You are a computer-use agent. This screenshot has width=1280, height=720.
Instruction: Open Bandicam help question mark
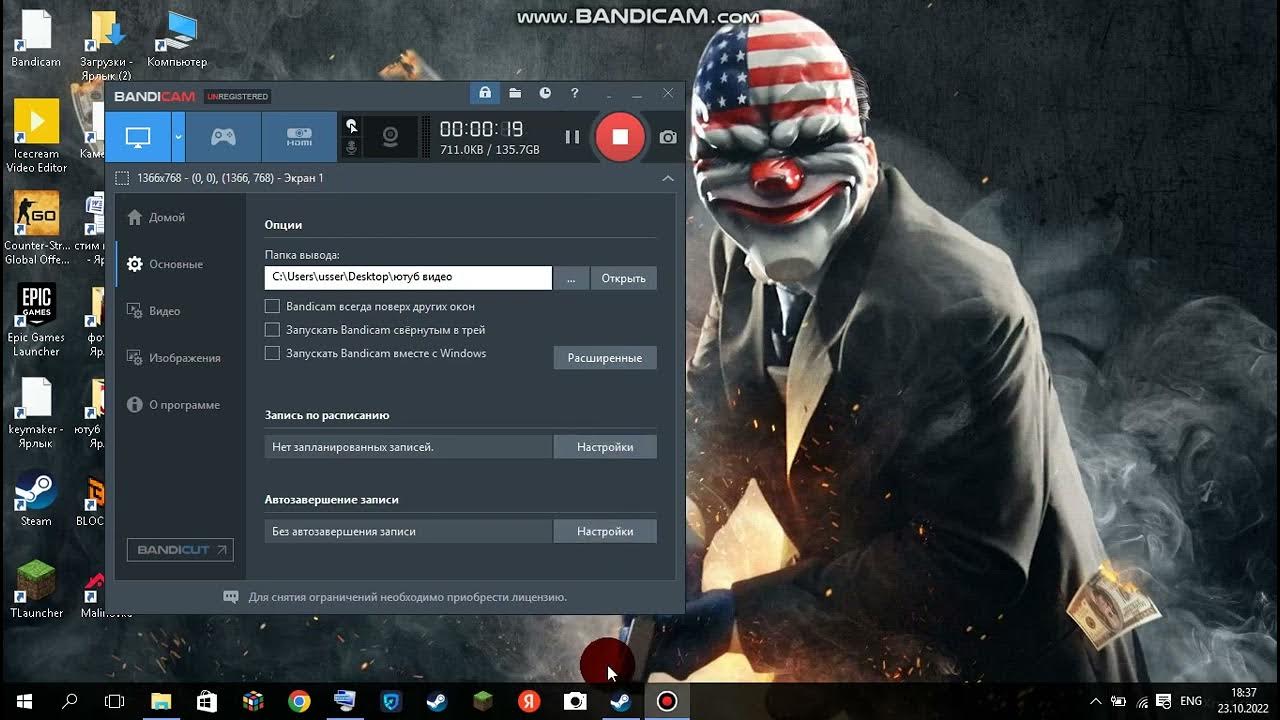[x=574, y=93]
